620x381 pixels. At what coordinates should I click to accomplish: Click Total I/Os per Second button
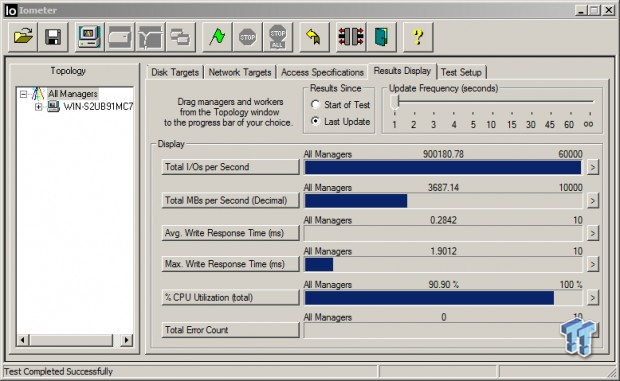click(230, 167)
